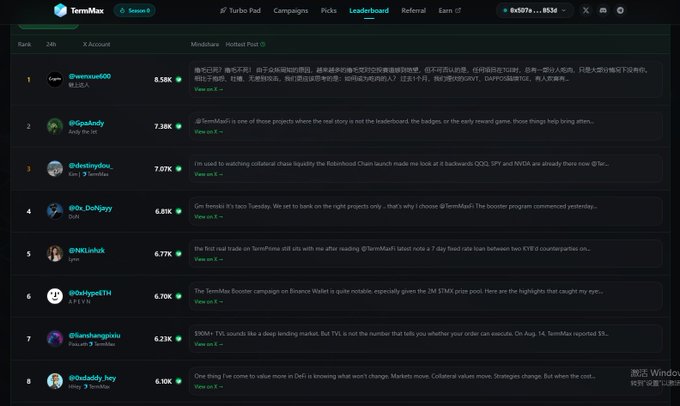
Task: Click green dot beside 6.81K mindshare
Action: [179, 211]
